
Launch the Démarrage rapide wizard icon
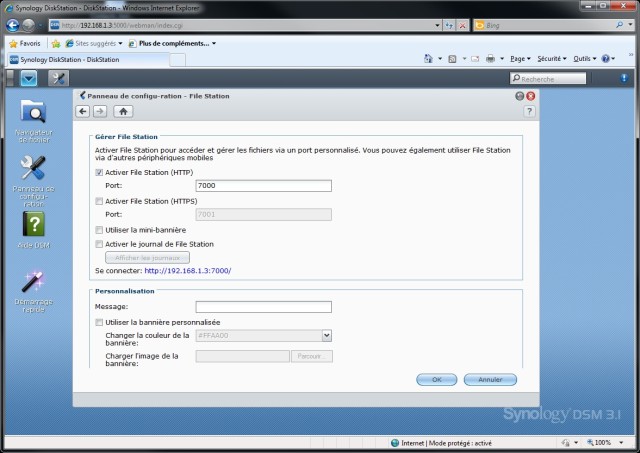(33, 291)
